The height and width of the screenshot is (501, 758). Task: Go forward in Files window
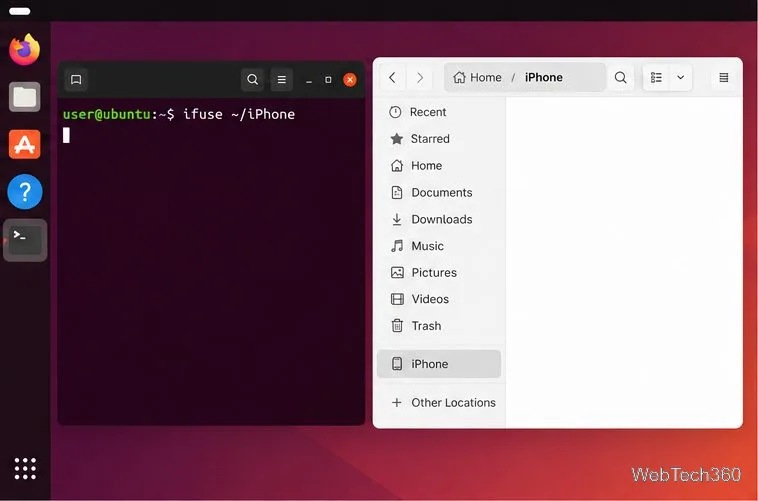coord(420,77)
